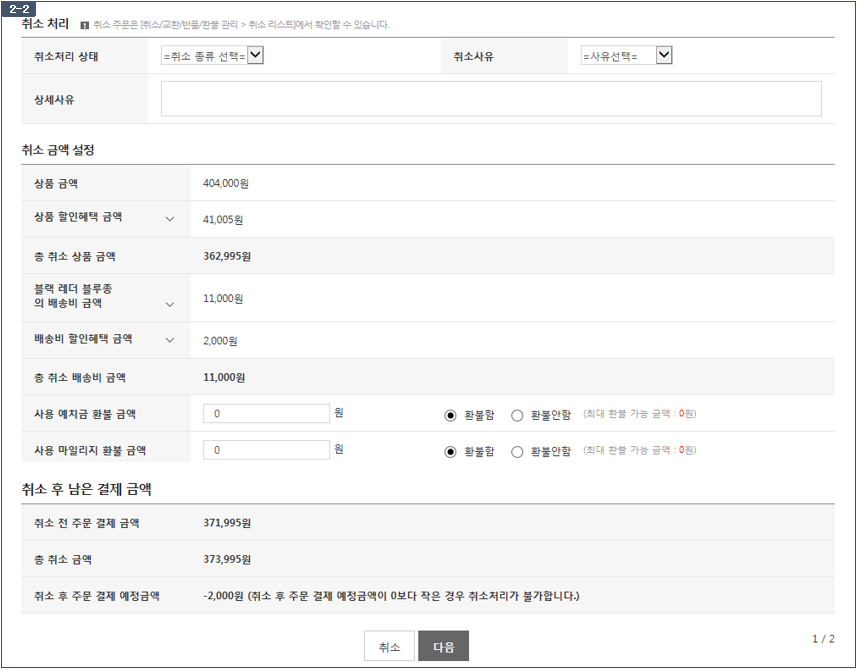Click the 총 취소 배송비 금액 label
This screenshot has height=670, width=857.
80,378
